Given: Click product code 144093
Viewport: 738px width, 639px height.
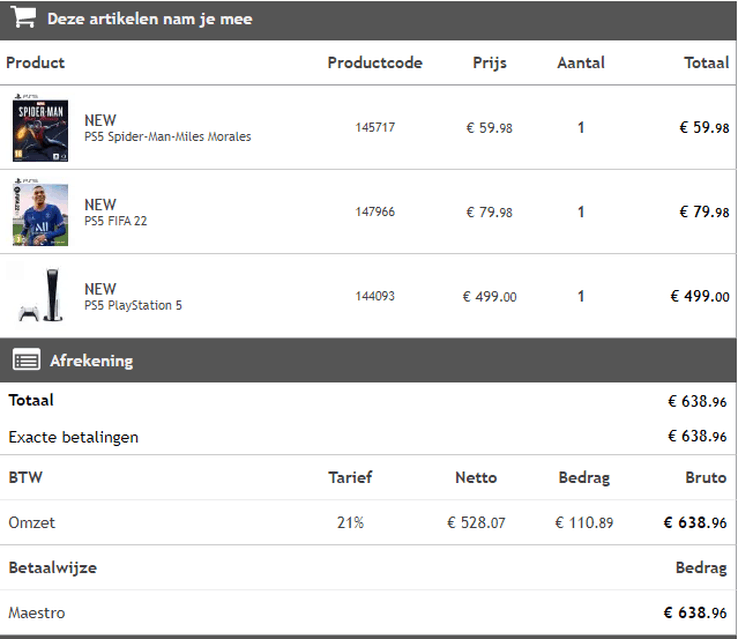Looking at the screenshot, I should point(375,296).
